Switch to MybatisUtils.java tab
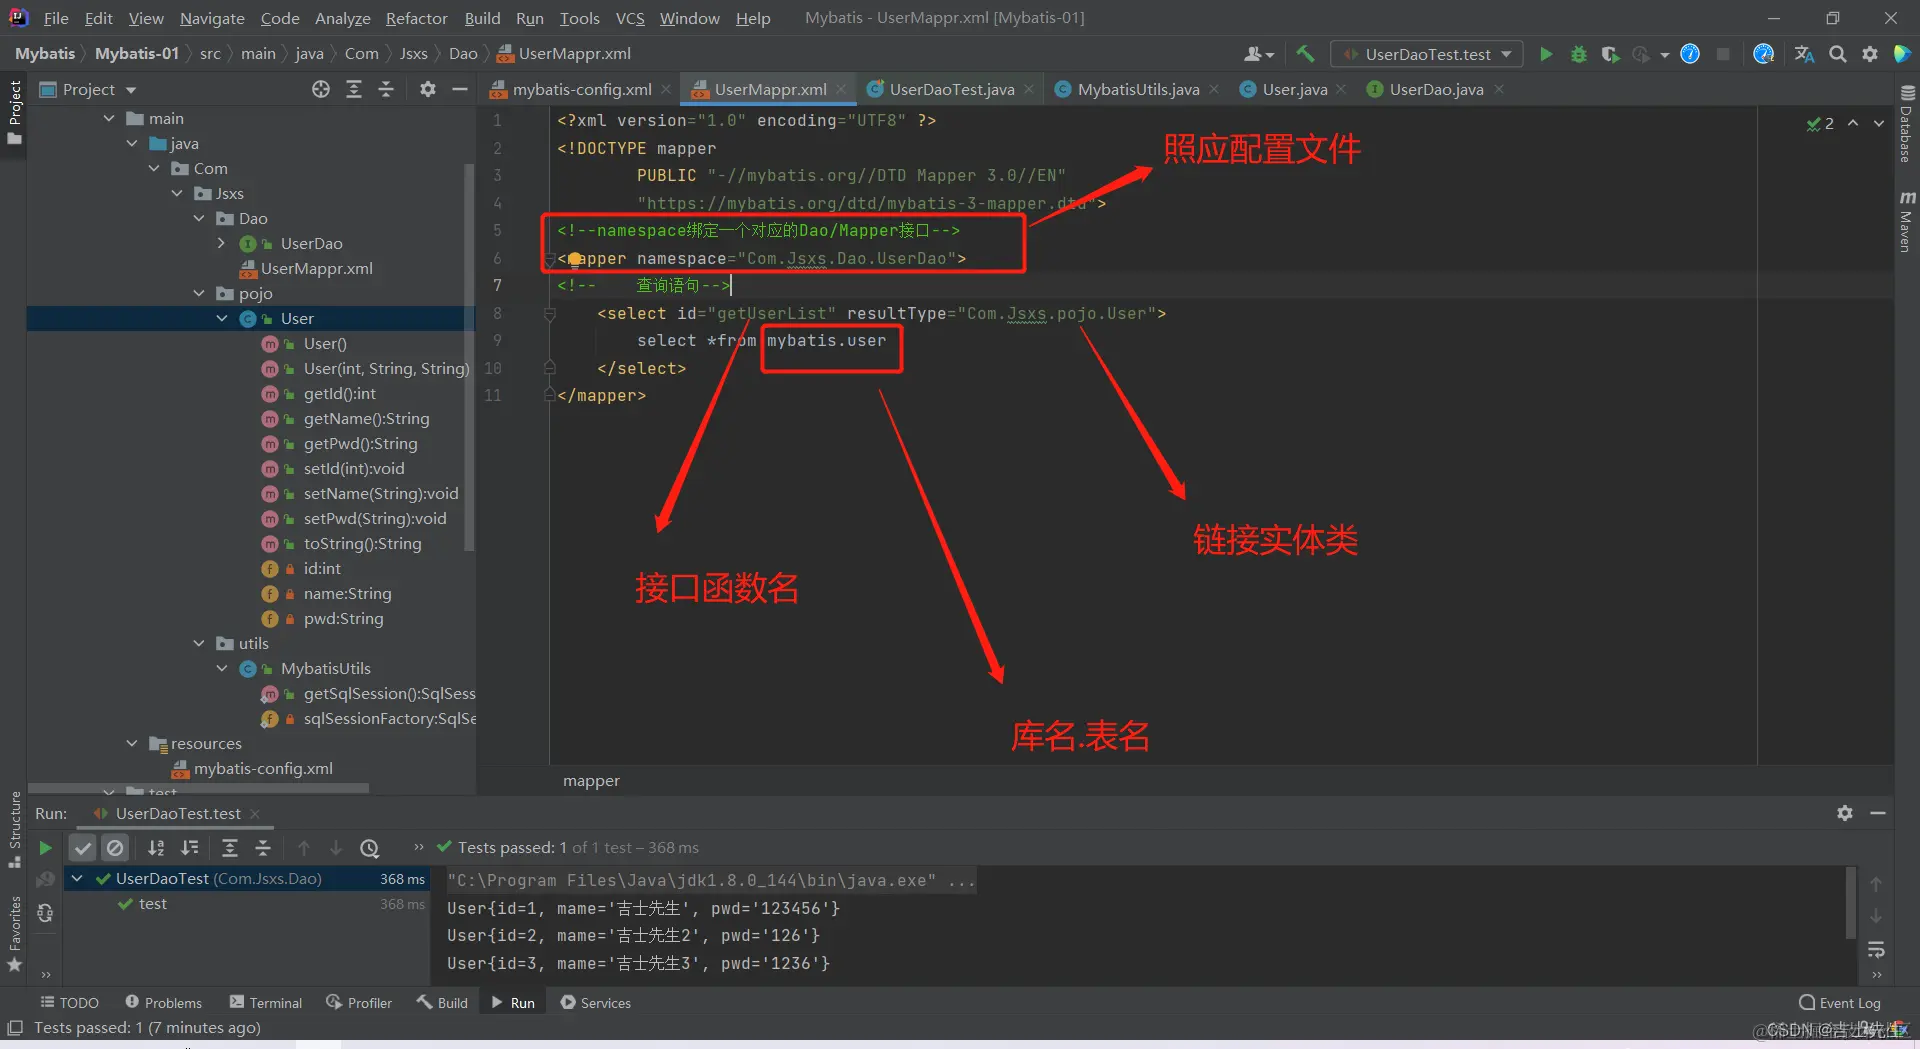 [x=1138, y=89]
